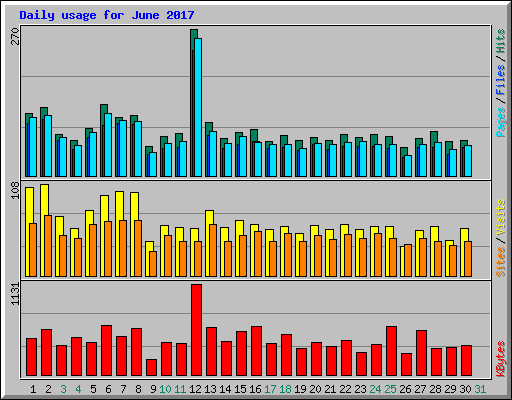Image resolution: width=512 pixels, height=400 pixels.
Task: Click the "Sites" legend label
Action: pyautogui.click(x=501, y=262)
